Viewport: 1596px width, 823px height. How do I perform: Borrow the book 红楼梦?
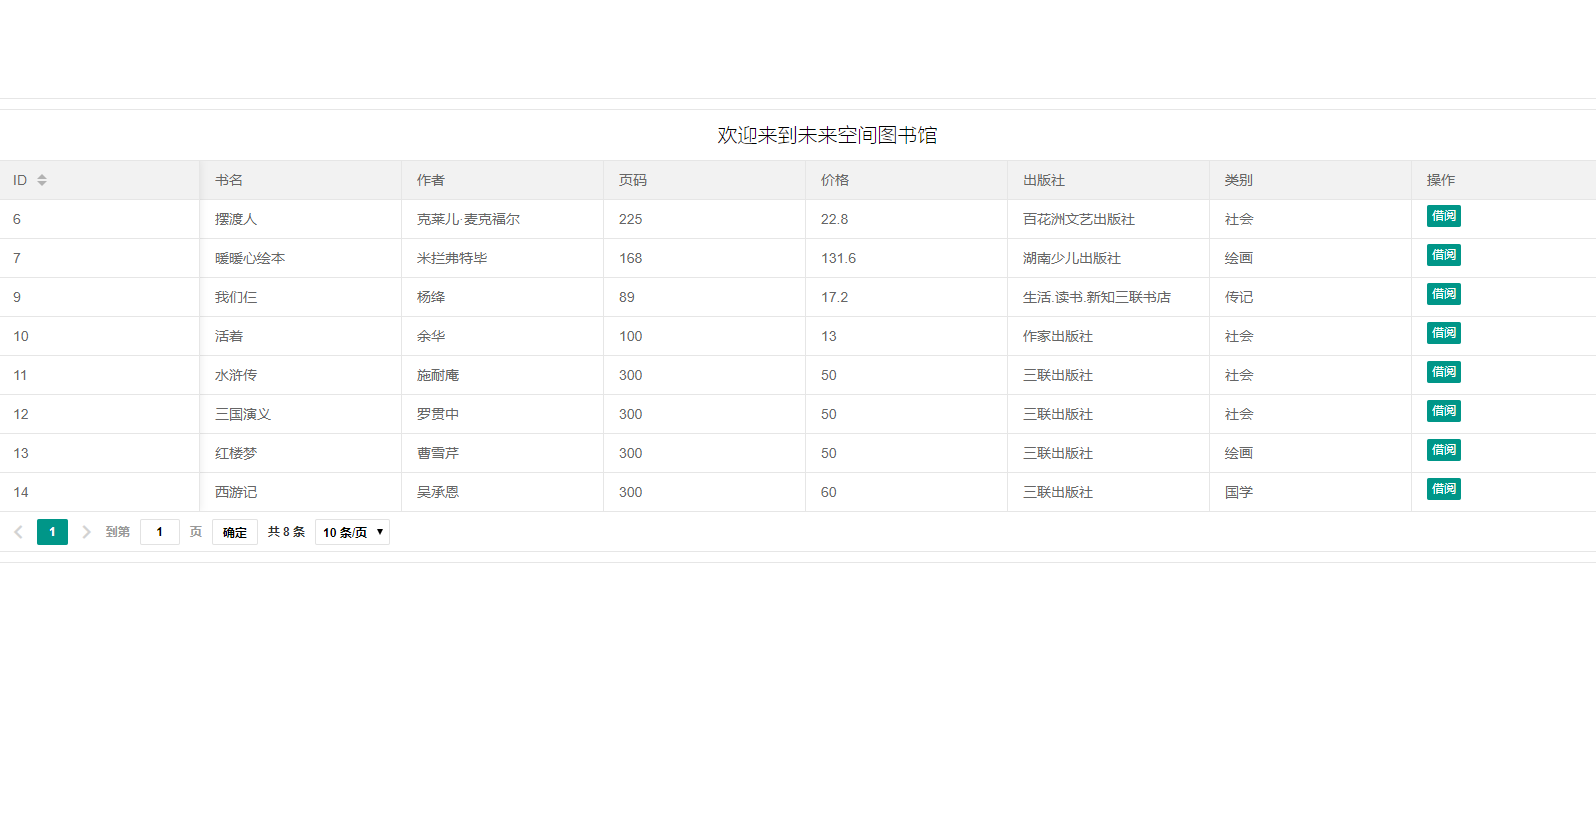(x=1443, y=450)
